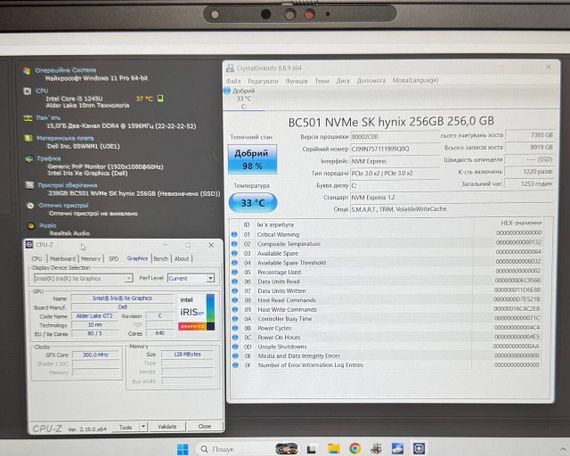This screenshot has width=570, height=456.
Task: Open the Теми menu in CrystalDiskInfo
Action: [x=322, y=81]
